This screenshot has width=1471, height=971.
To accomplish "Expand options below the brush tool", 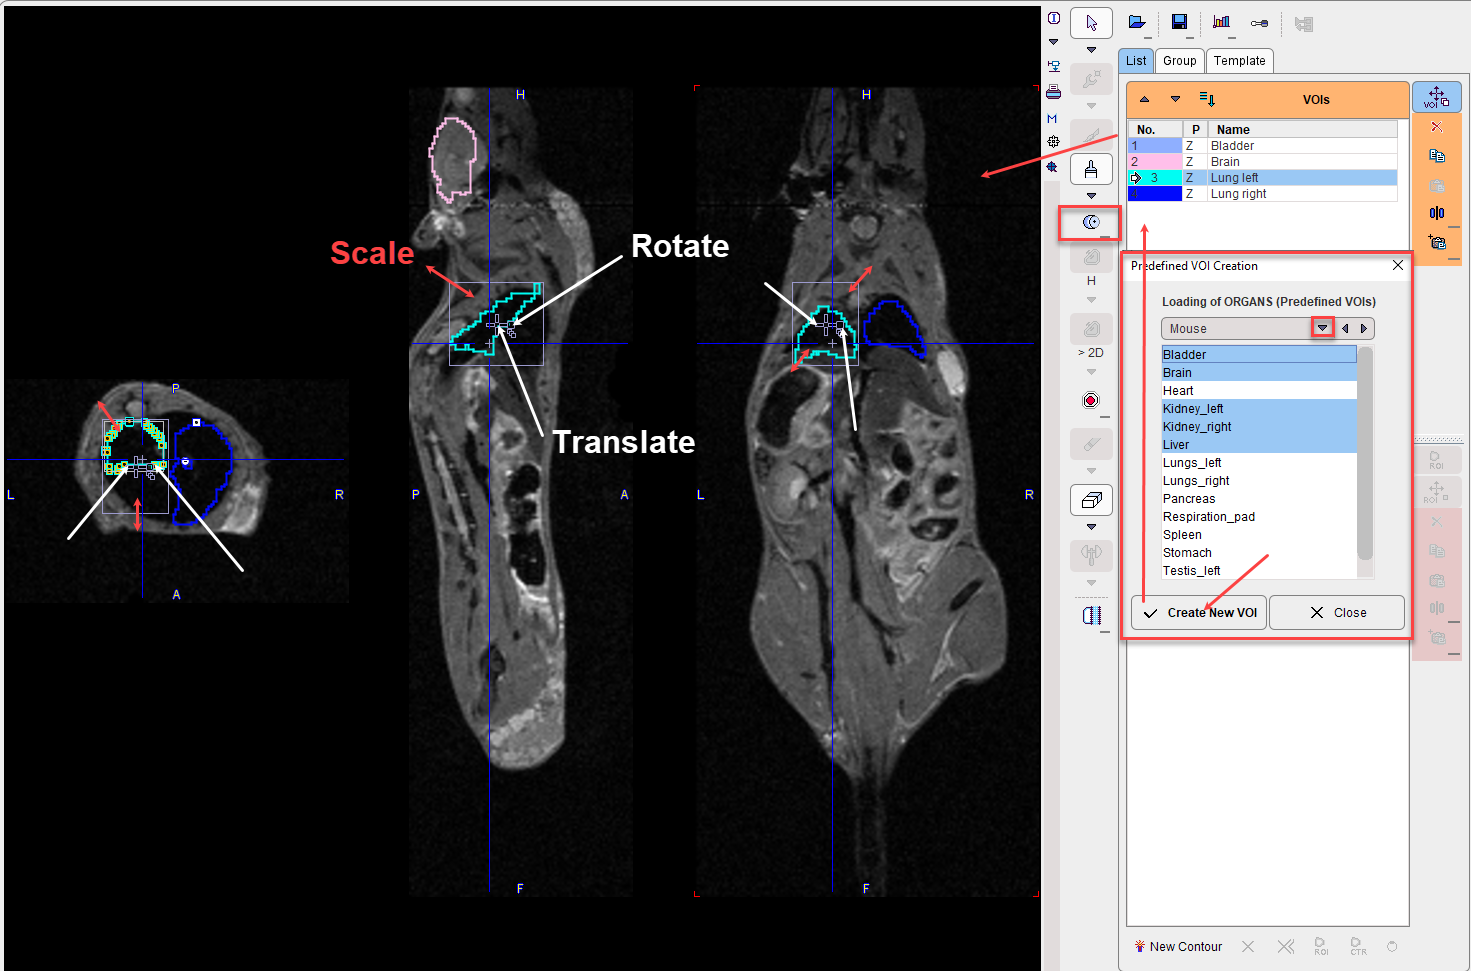I will point(1091,195).
